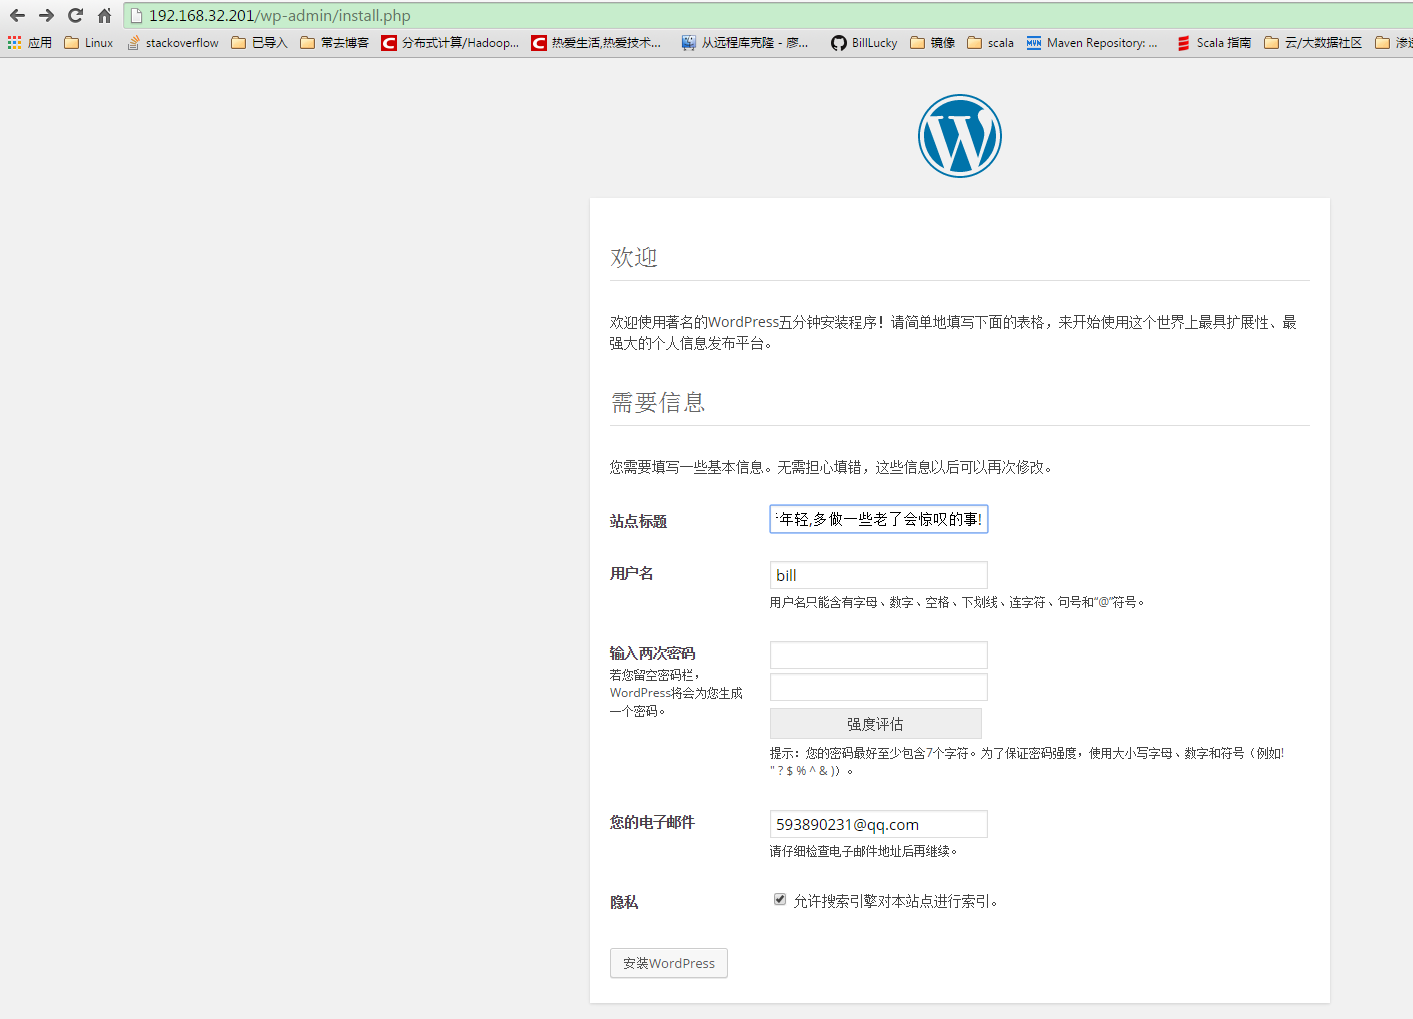
Task: Click the 您的电子邮件 label
Action: tap(652, 822)
